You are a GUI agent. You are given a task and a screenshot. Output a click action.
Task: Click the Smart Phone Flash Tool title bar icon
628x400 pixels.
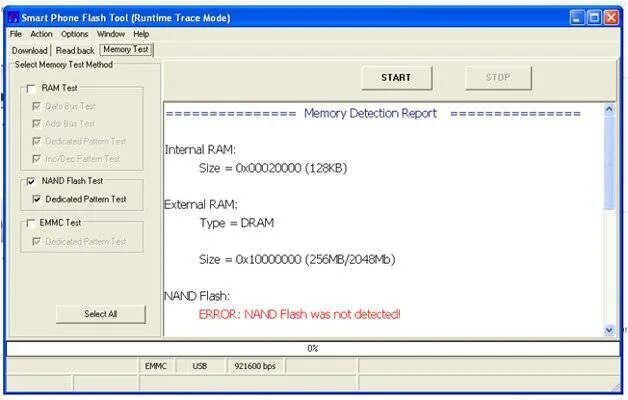point(13,18)
